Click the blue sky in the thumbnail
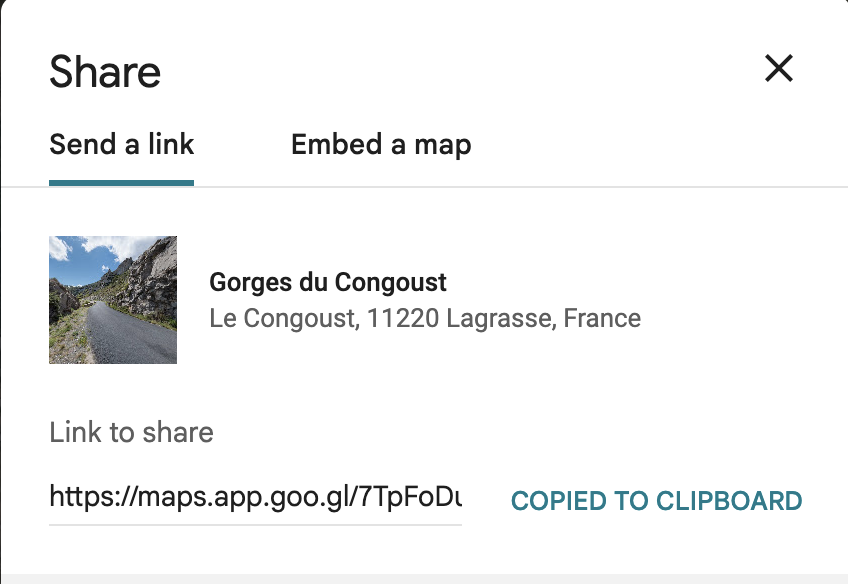Viewport: 848px width, 584px height. 76,265
